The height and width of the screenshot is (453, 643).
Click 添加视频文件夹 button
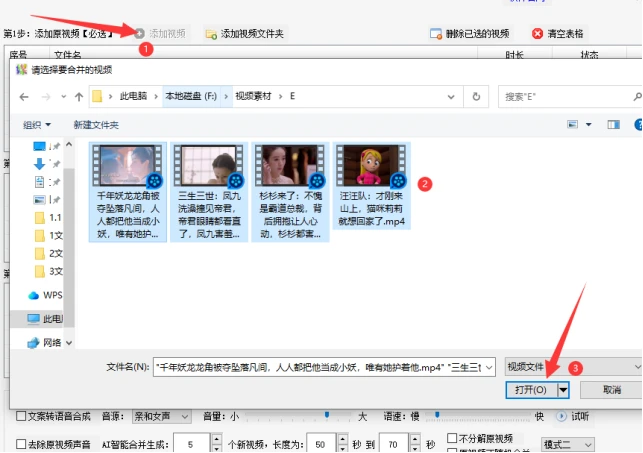tap(245, 34)
